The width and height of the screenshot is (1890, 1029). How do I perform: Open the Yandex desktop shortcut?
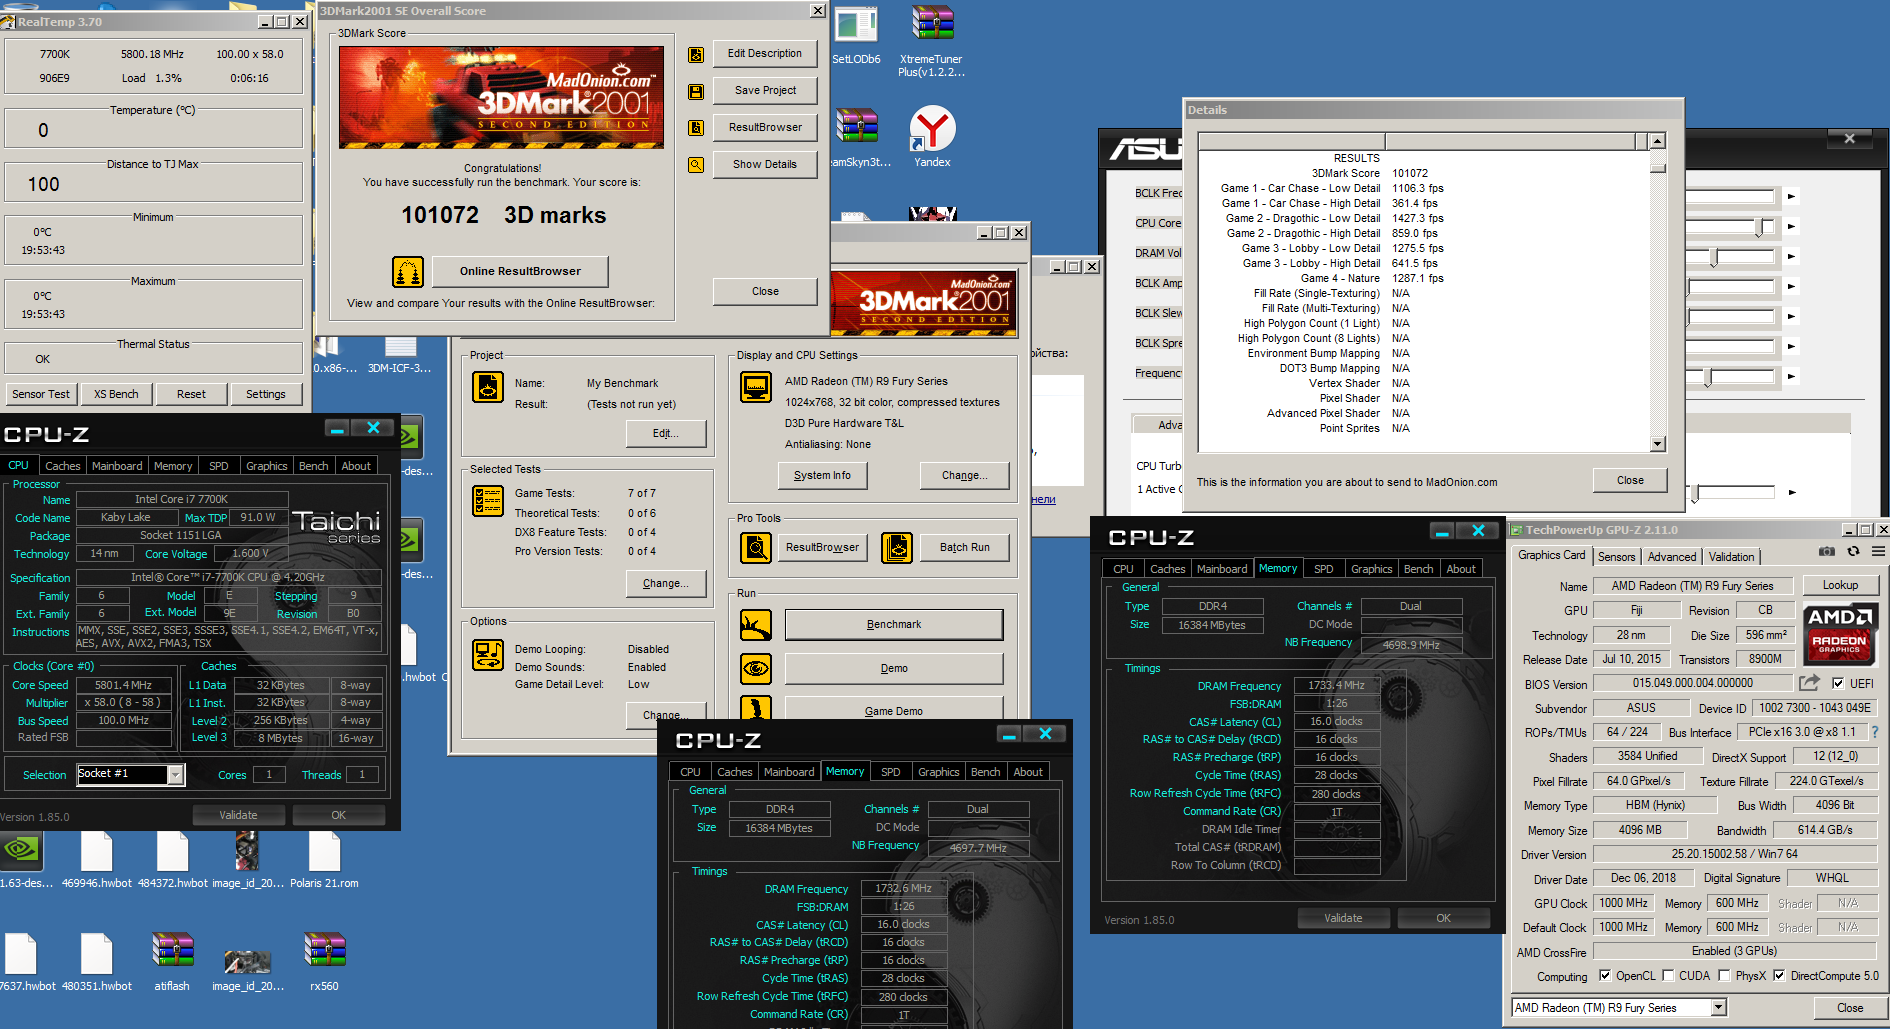coord(932,137)
